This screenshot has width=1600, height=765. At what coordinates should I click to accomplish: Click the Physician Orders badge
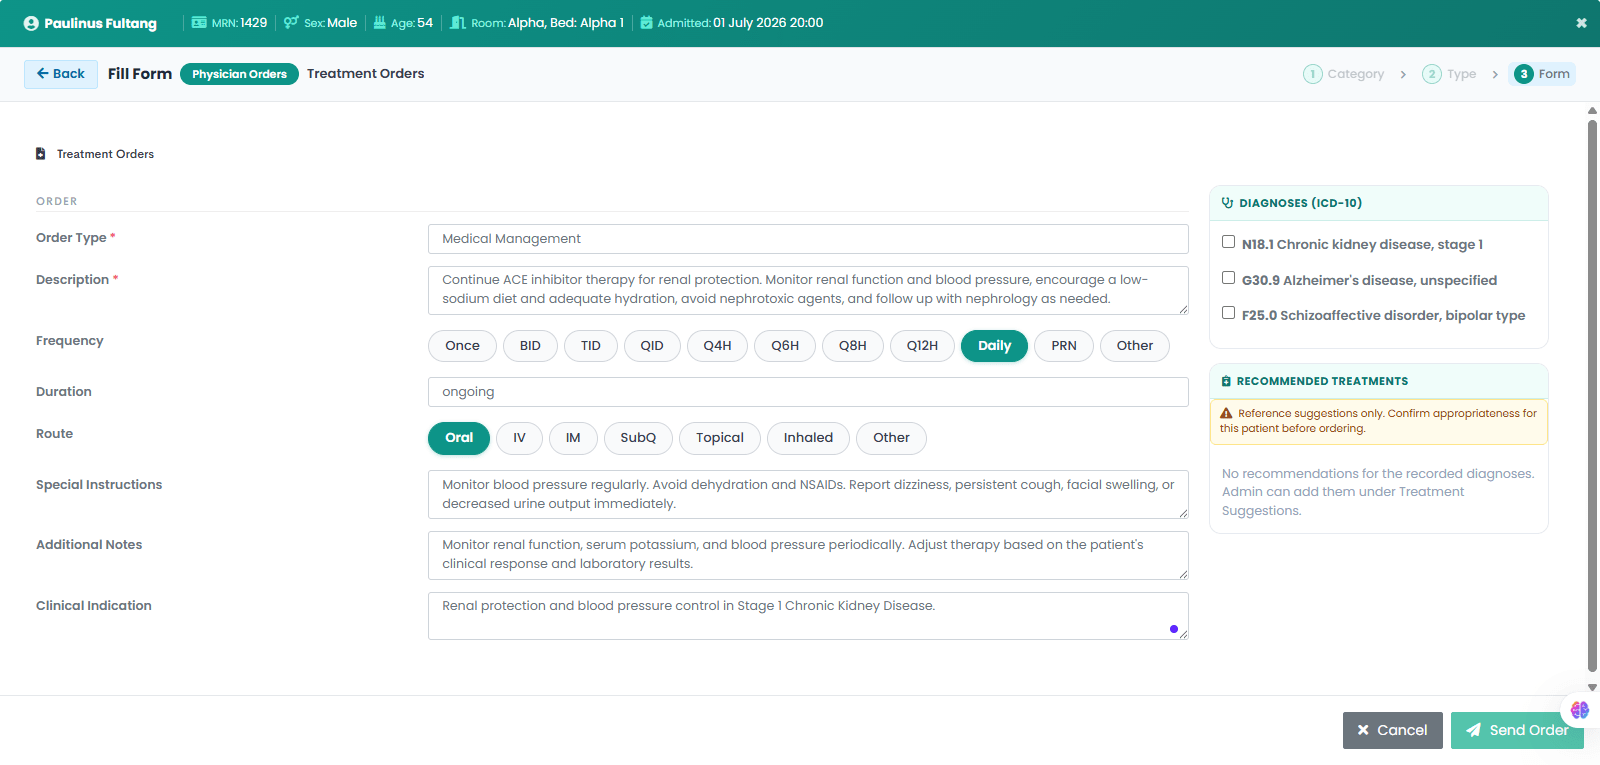coord(239,74)
